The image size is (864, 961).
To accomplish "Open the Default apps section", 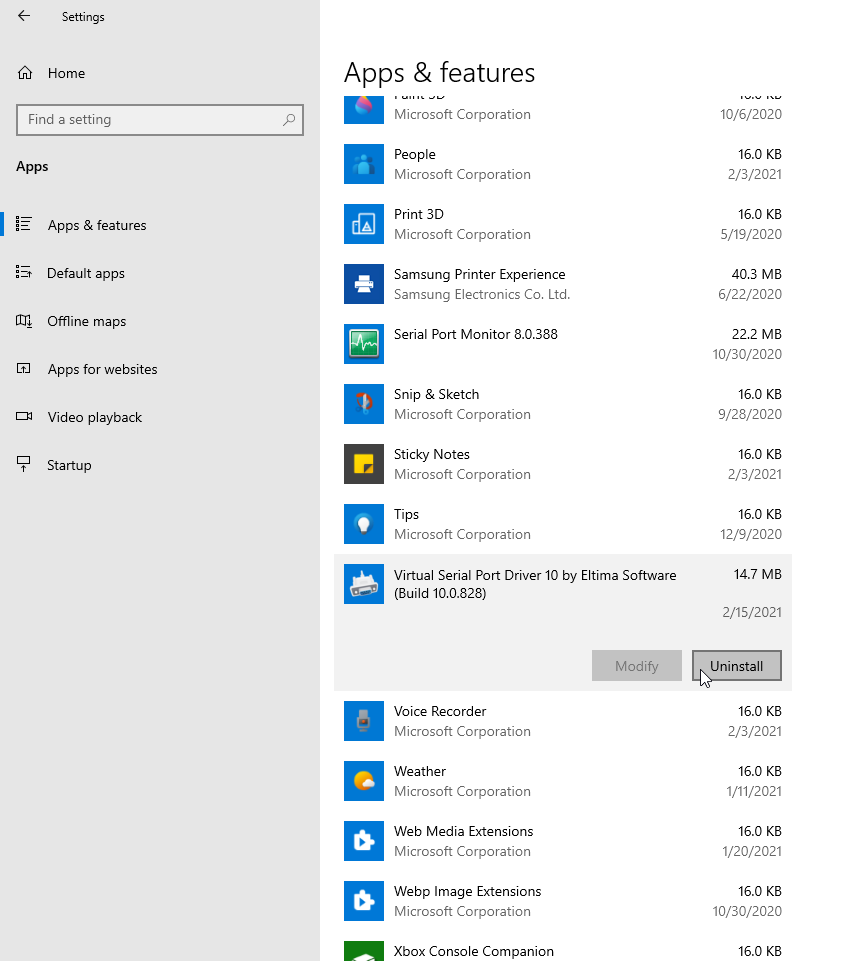I will (x=86, y=273).
